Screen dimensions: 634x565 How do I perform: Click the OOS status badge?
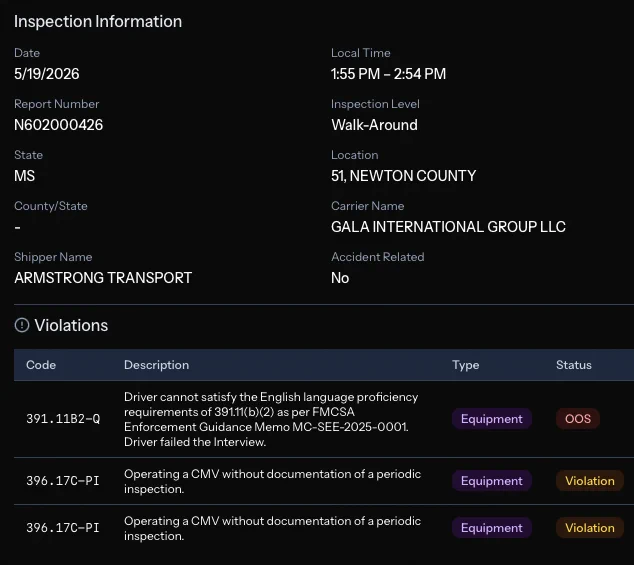[577, 419]
